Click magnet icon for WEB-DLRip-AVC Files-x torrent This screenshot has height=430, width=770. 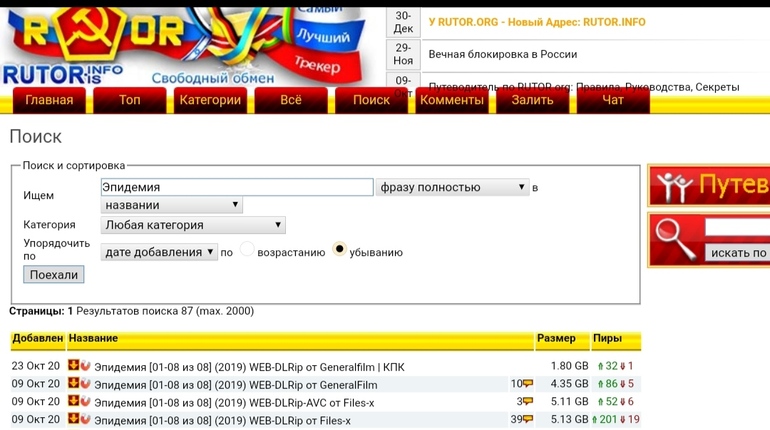[x=85, y=402]
